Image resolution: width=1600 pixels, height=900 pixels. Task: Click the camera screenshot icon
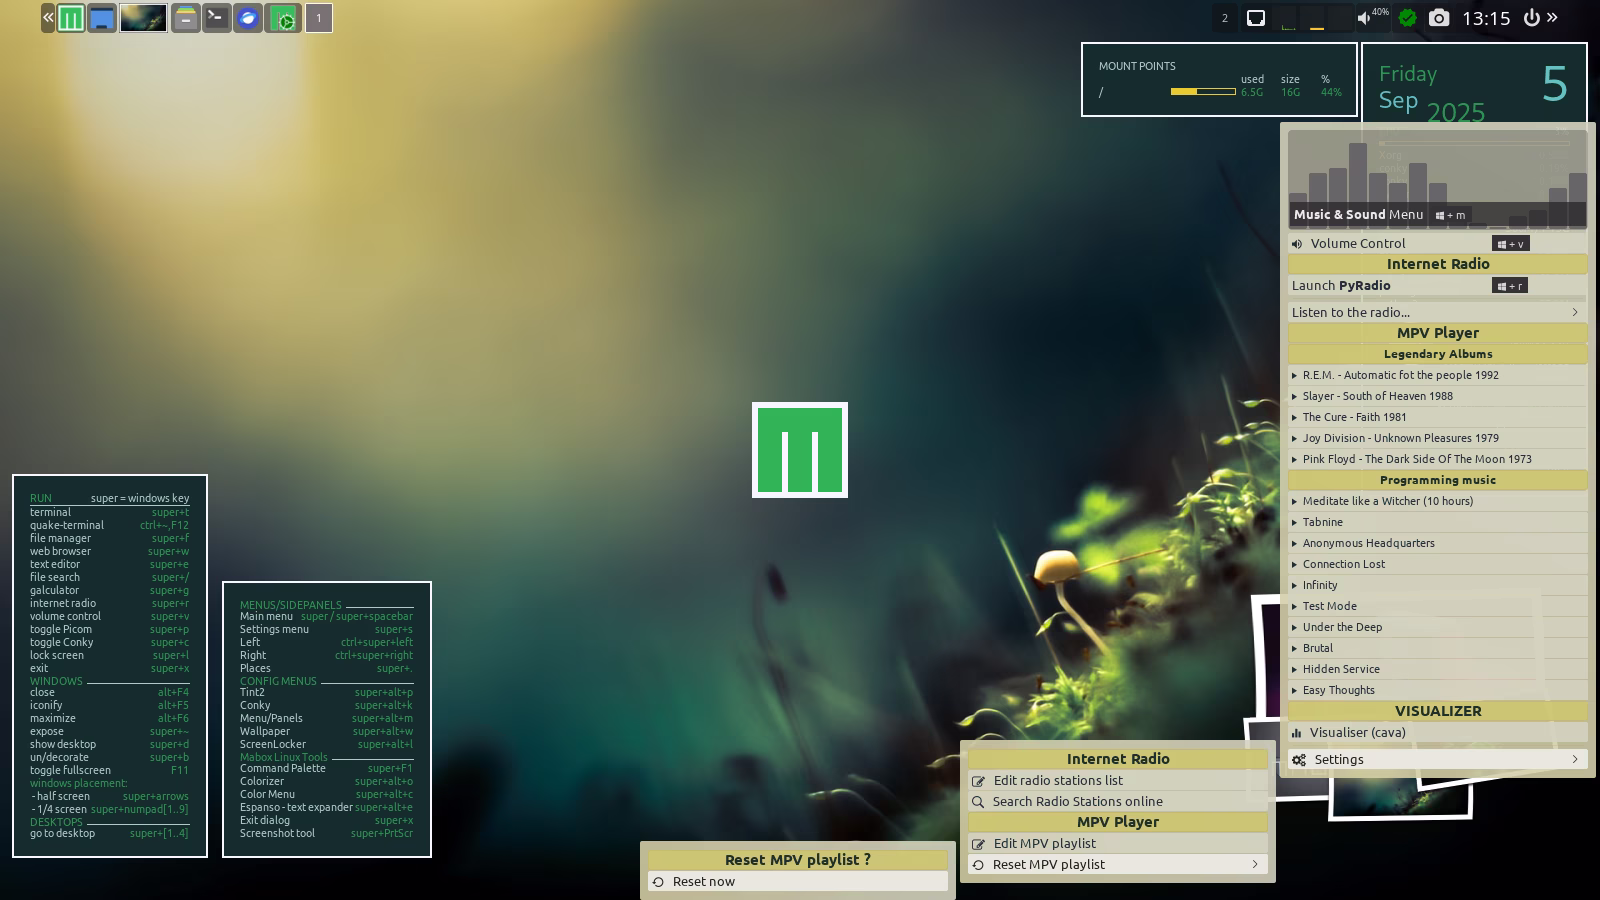tap(1438, 18)
